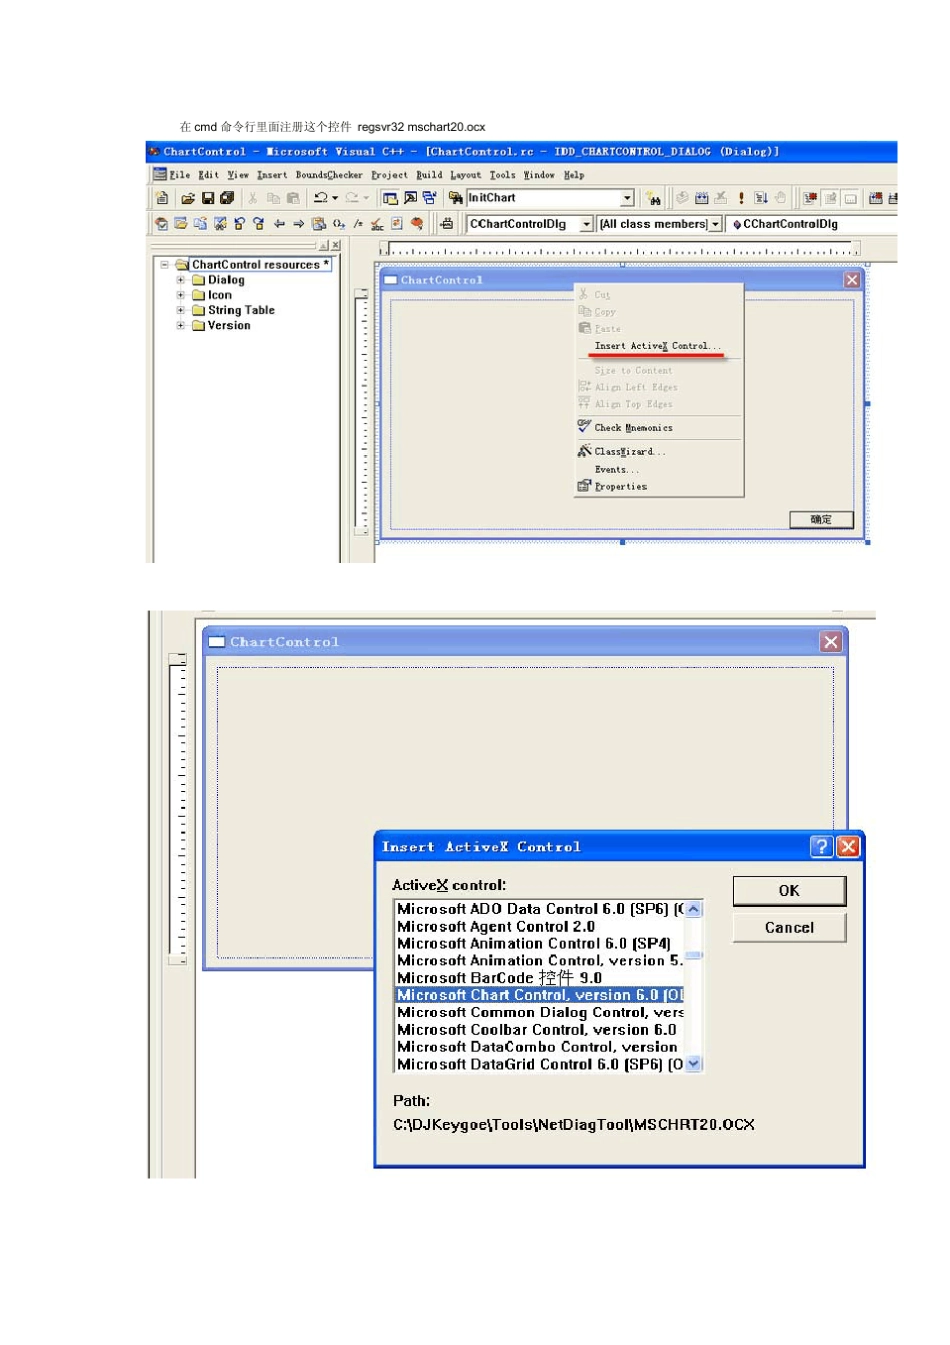The height and width of the screenshot is (1345, 950).
Task: Open the BoundsChecker menu
Action: (x=329, y=175)
